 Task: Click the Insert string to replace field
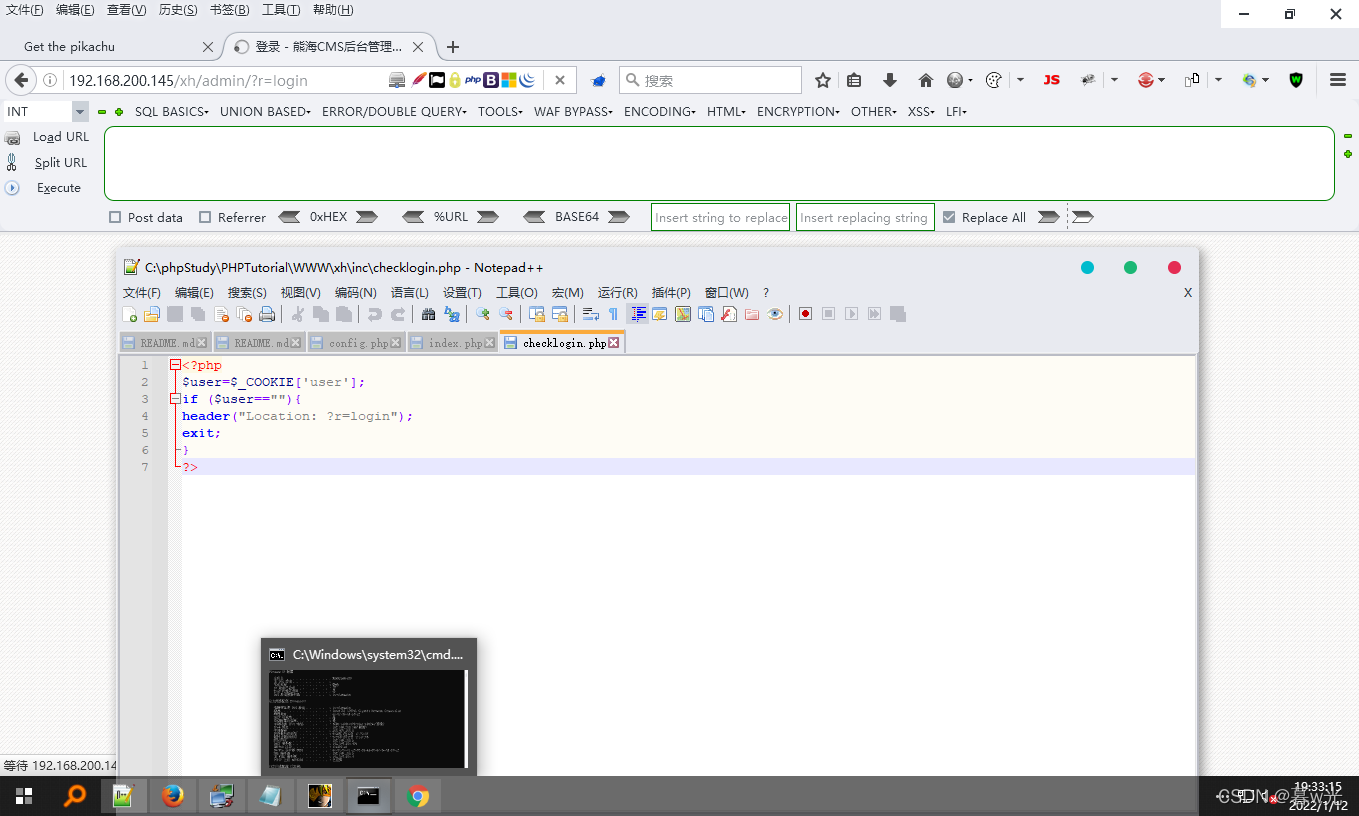pyautogui.click(x=721, y=217)
